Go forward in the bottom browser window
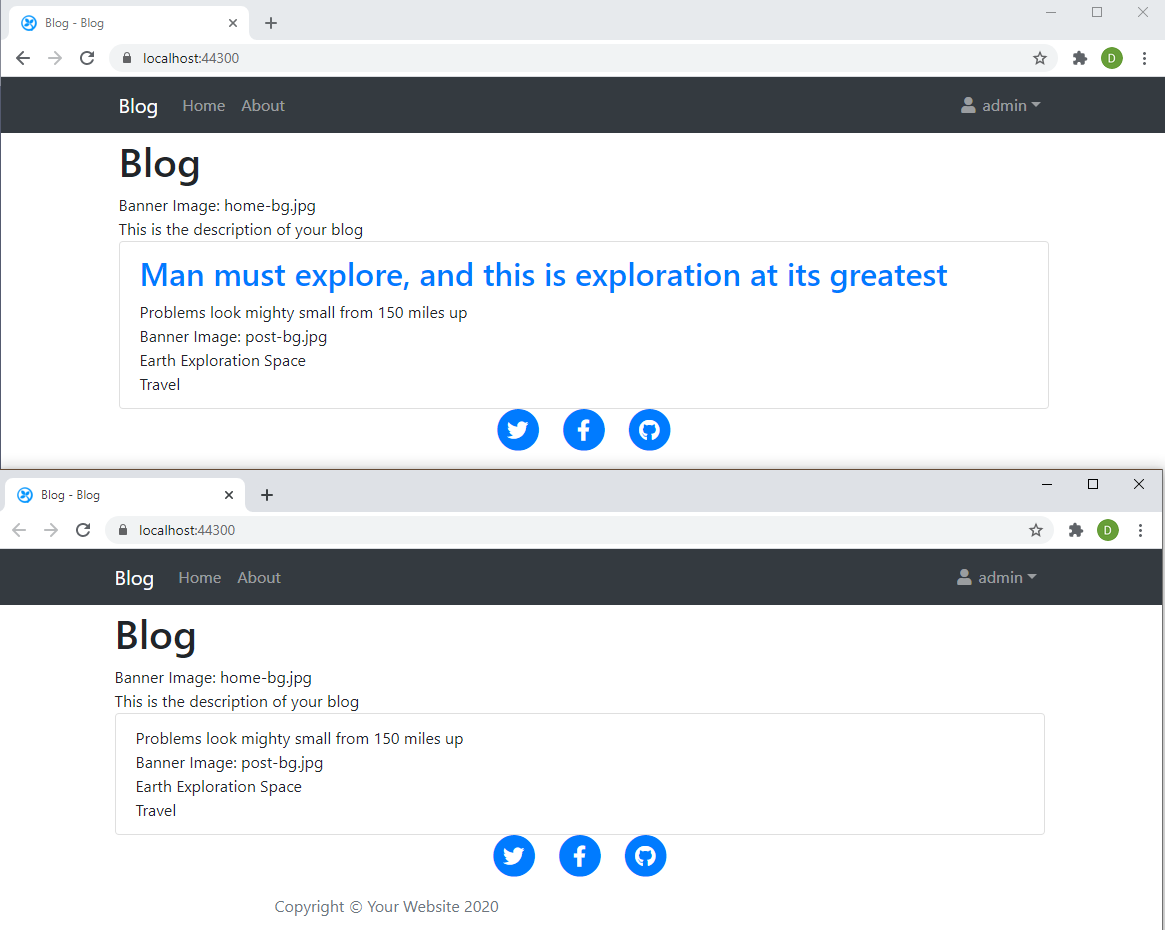Image resolution: width=1165 pixels, height=930 pixels. point(51,530)
